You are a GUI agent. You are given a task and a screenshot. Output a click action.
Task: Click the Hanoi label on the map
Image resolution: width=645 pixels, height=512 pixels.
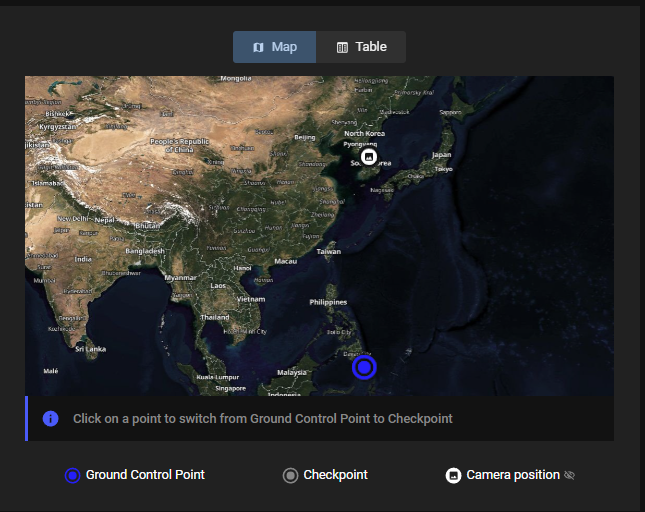(x=242, y=268)
